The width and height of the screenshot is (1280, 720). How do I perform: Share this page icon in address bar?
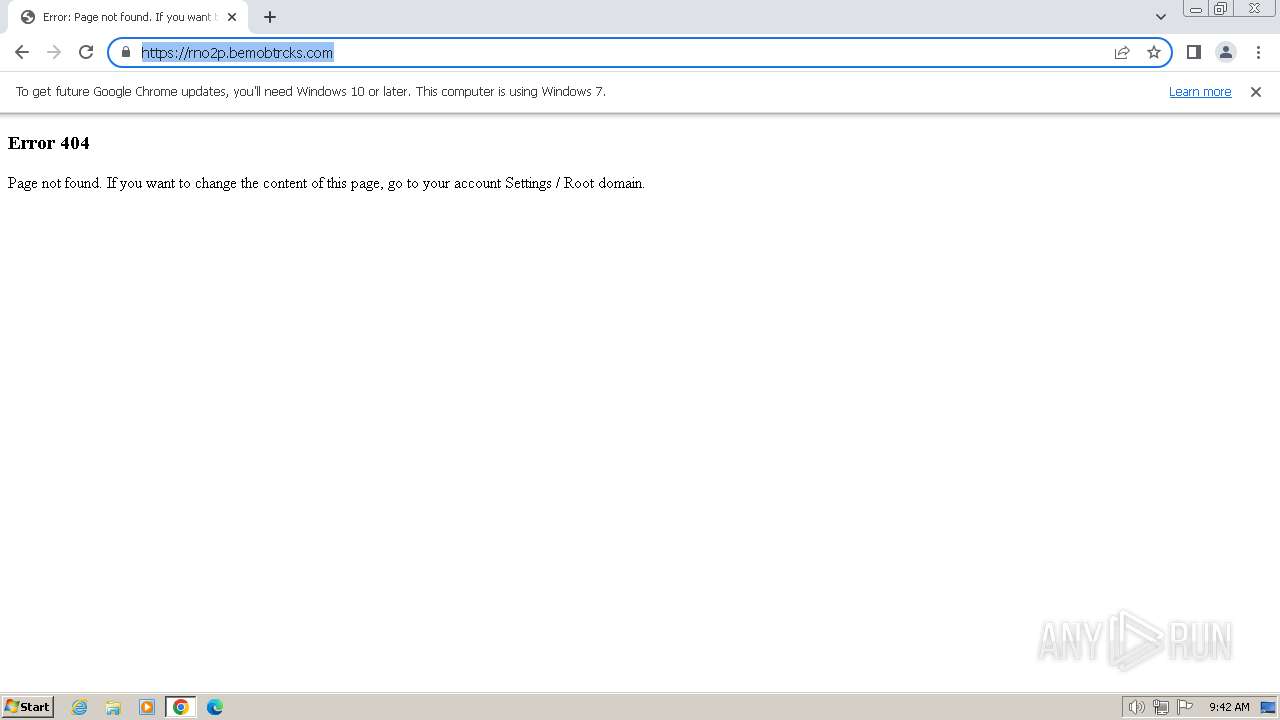coord(1122,52)
